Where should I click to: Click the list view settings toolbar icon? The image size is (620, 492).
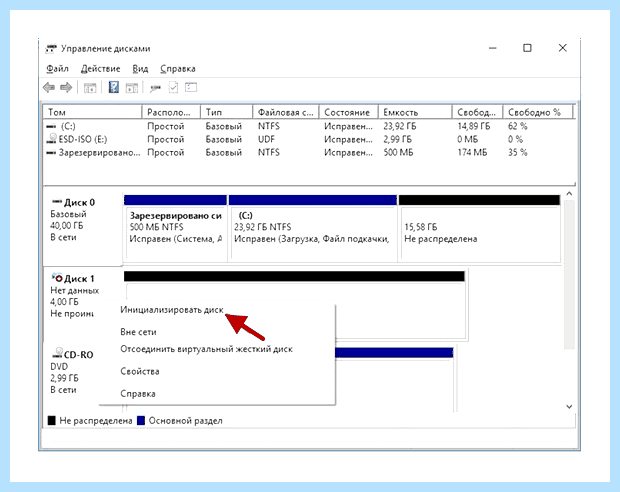coord(191,87)
